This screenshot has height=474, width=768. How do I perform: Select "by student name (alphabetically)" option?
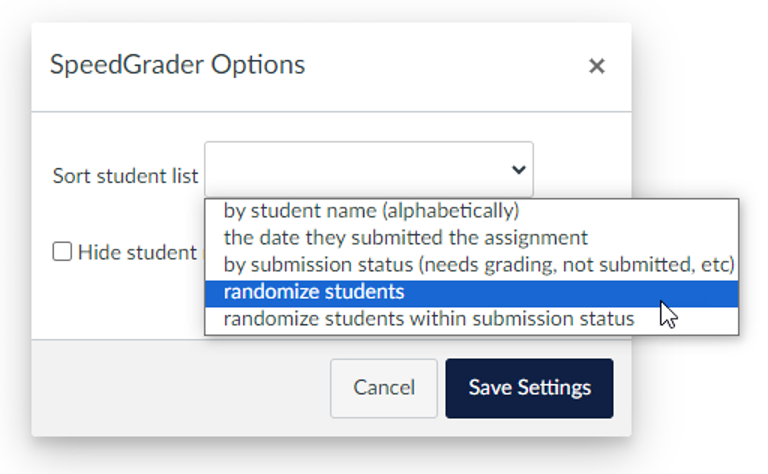tap(371, 211)
